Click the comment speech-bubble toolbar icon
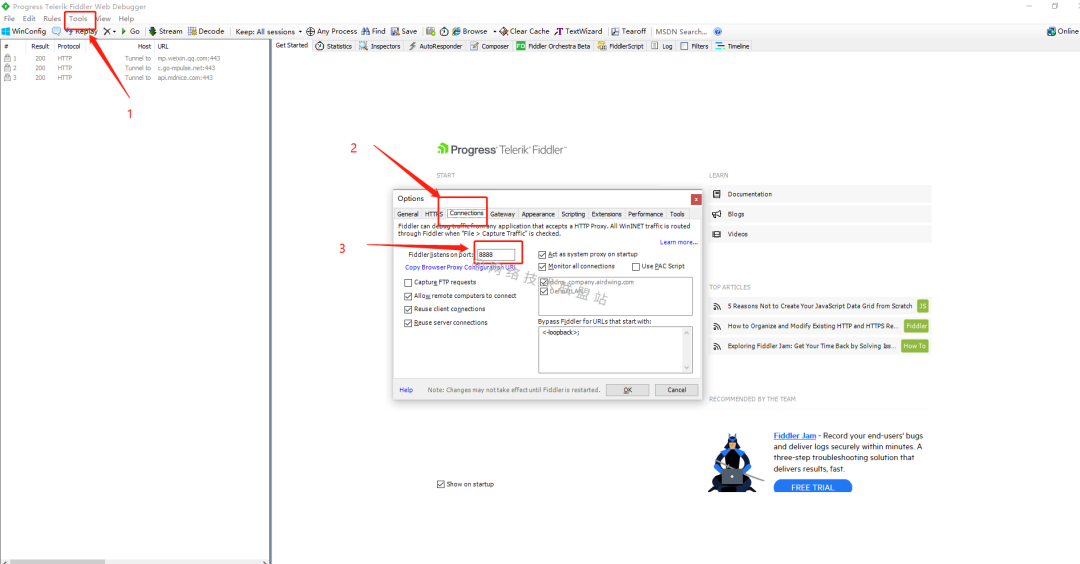Screen dimensions: 1080x564 coord(56,32)
